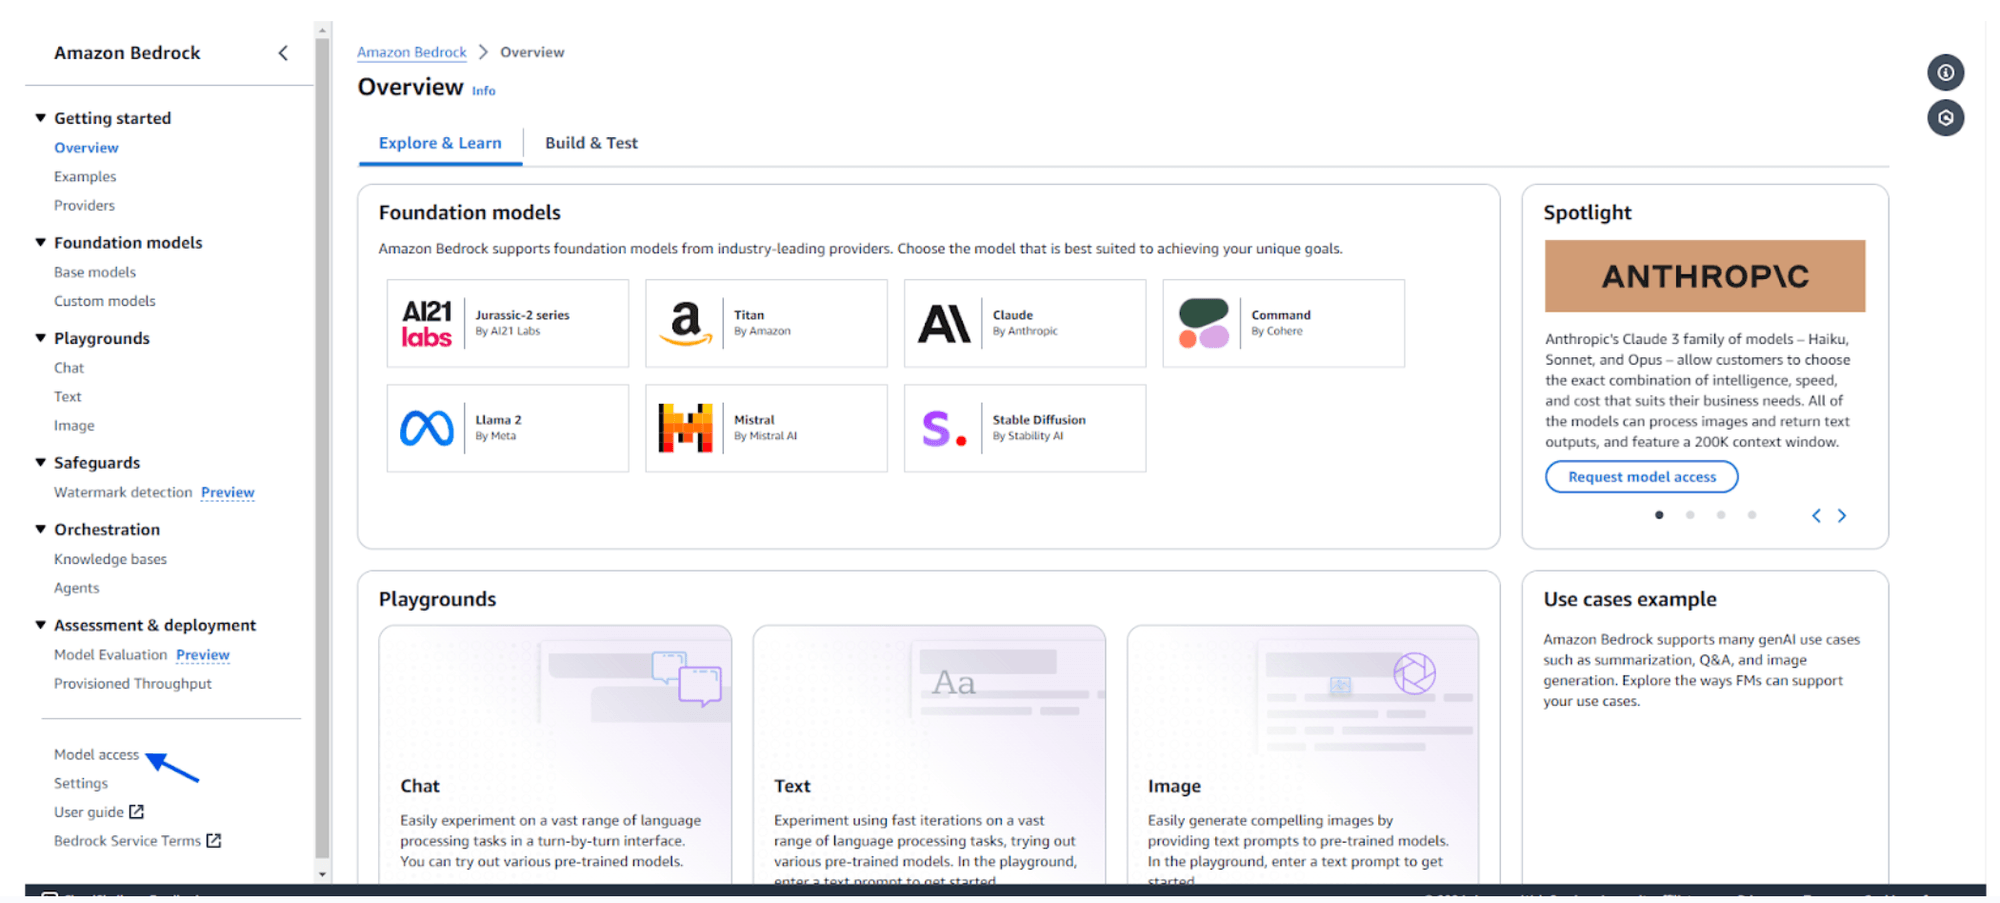Click the AI21 Labs logo icon

(x=427, y=323)
